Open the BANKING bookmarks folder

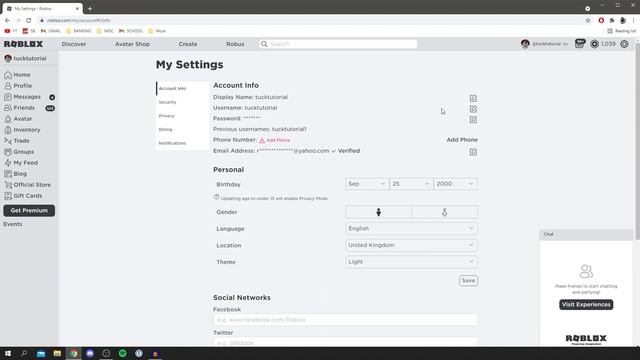point(79,31)
